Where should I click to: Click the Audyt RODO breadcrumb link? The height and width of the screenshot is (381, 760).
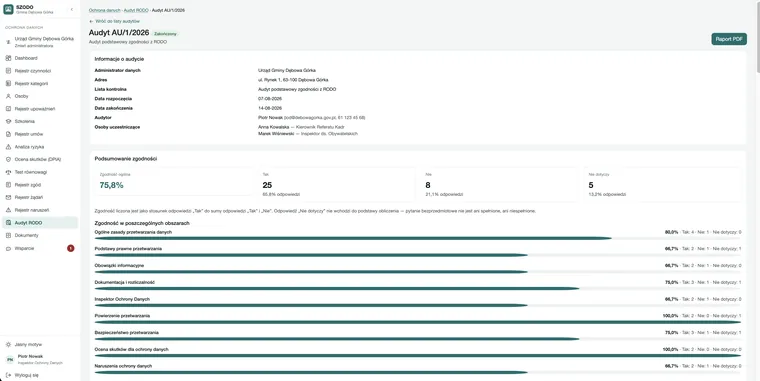[x=136, y=10]
